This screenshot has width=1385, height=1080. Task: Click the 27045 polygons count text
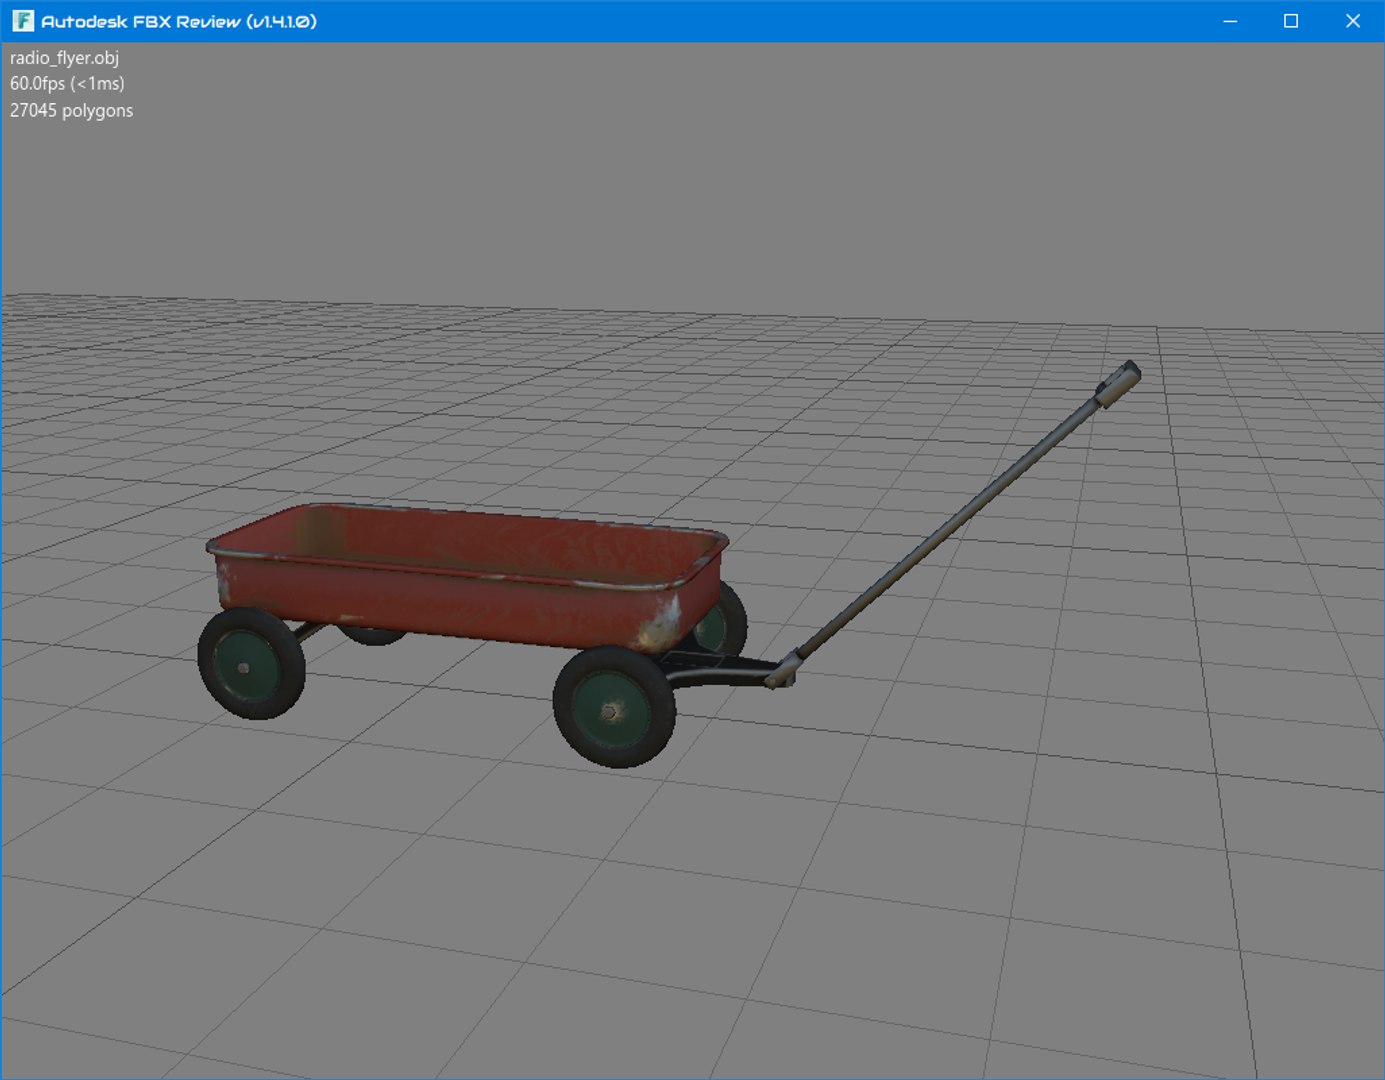(x=71, y=110)
